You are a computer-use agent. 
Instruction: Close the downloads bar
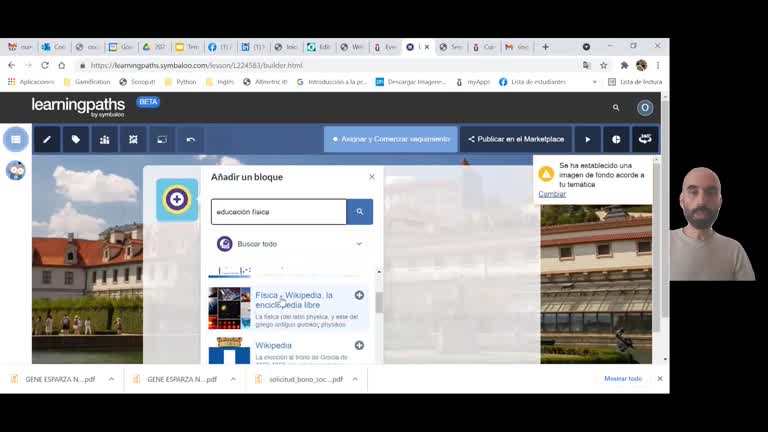(660, 379)
